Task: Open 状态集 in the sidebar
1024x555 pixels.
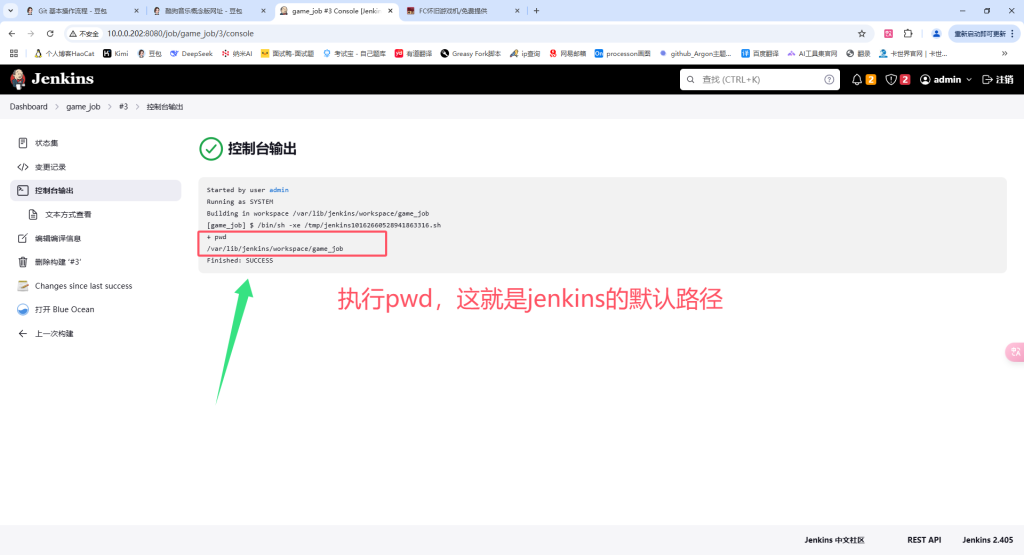Action: 46,143
